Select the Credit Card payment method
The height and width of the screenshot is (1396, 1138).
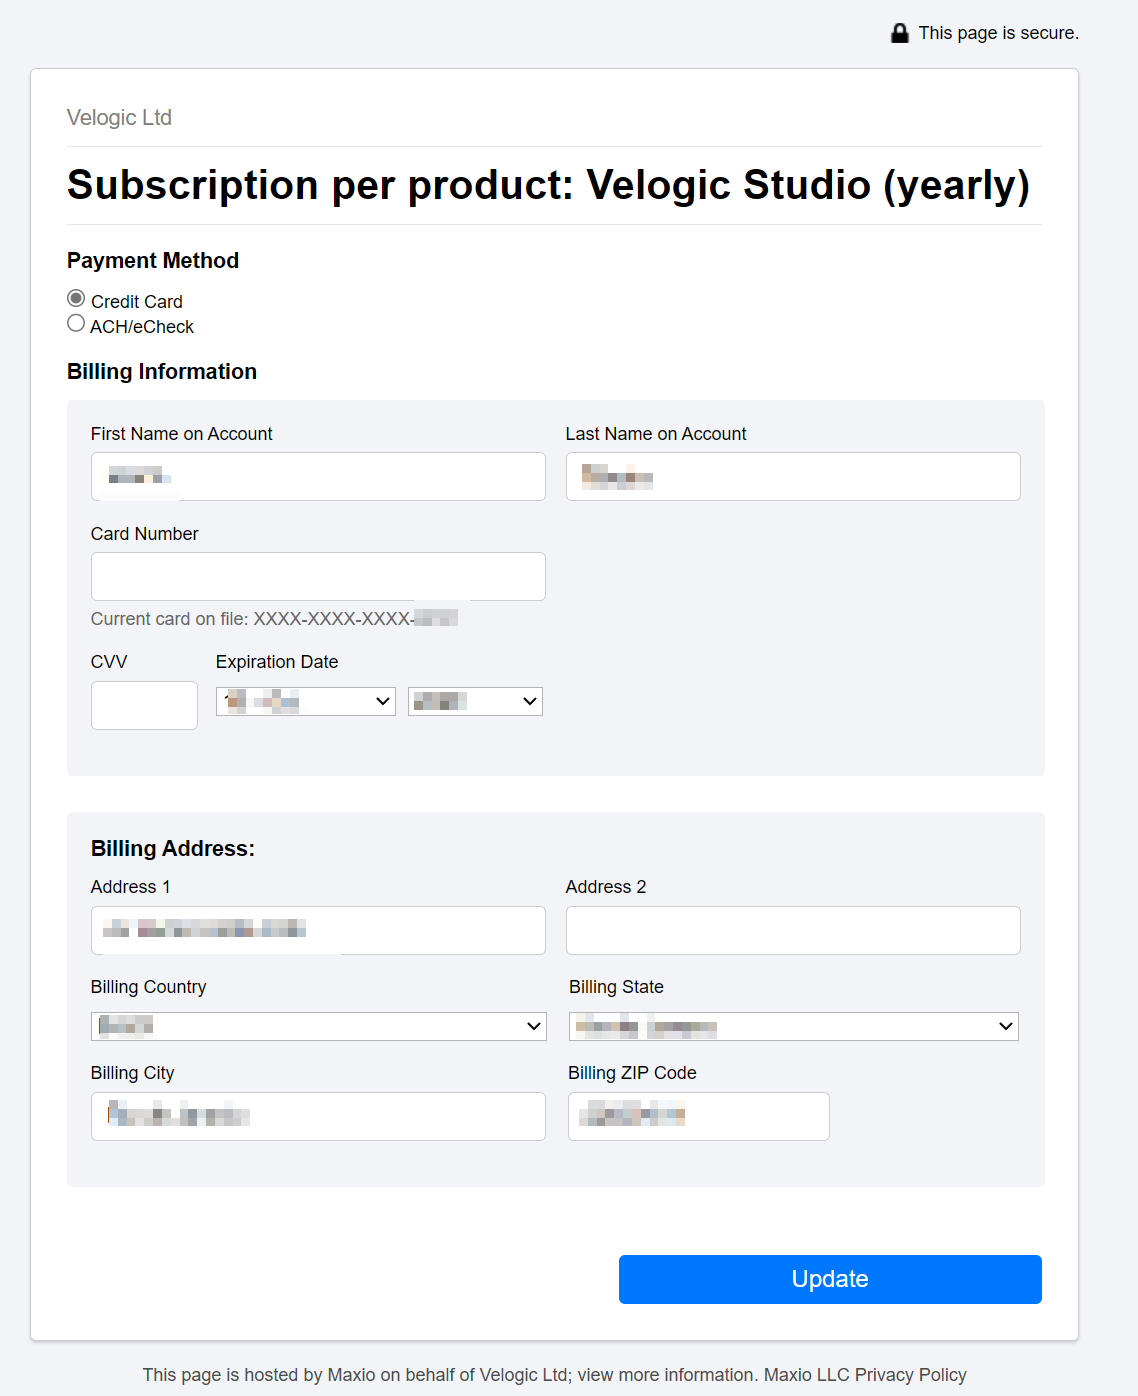(x=76, y=298)
